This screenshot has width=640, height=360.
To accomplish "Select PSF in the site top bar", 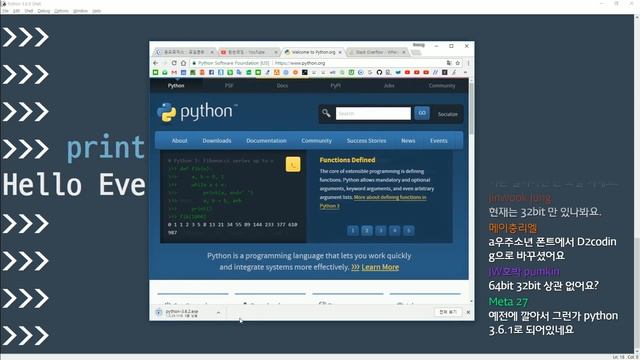I will point(229,85).
